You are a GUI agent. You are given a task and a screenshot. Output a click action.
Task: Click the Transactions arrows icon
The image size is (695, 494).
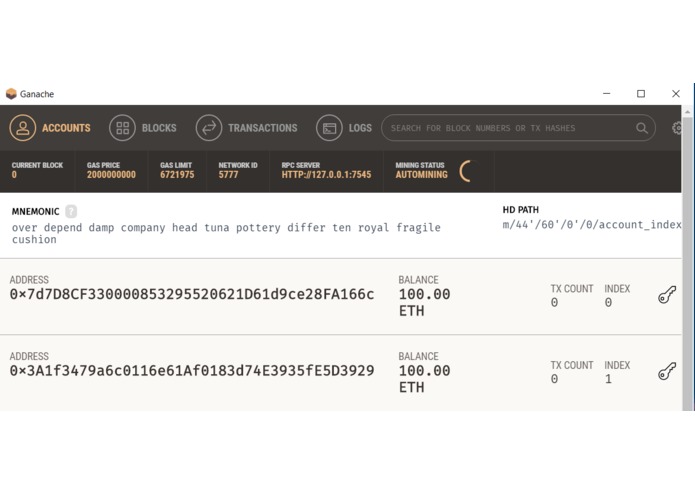[x=209, y=128]
